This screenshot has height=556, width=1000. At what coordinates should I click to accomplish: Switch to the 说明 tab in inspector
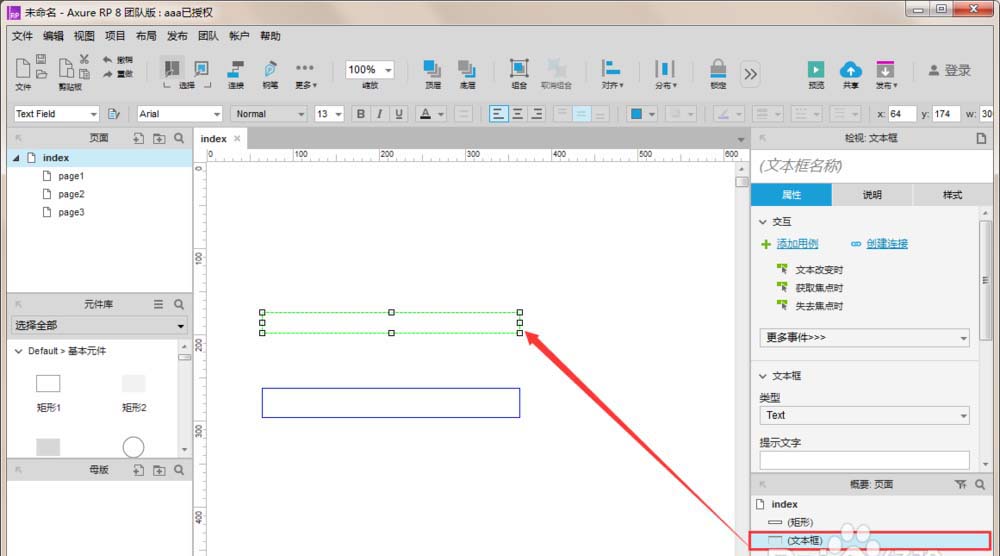[x=872, y=194]
